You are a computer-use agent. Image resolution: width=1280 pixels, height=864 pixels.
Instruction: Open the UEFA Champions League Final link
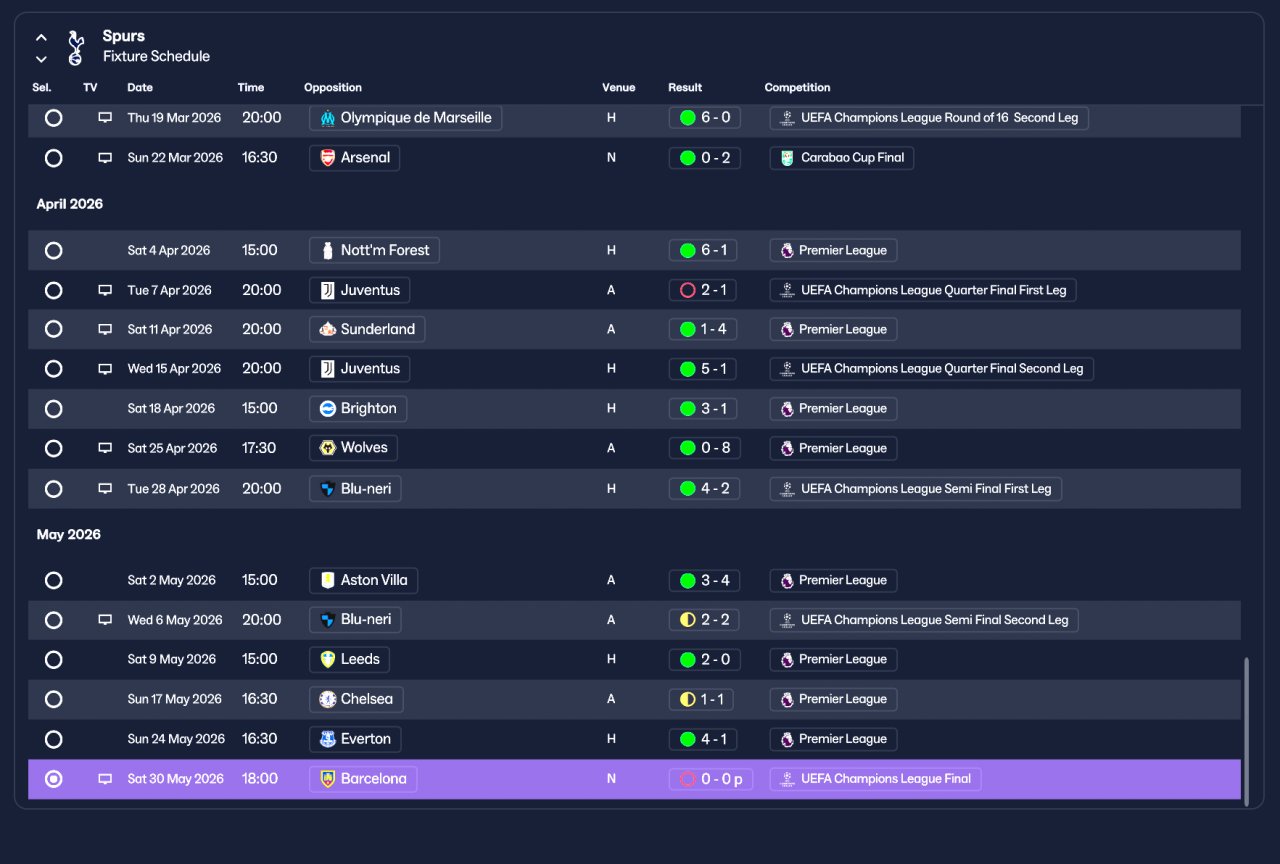click(875, 779)
